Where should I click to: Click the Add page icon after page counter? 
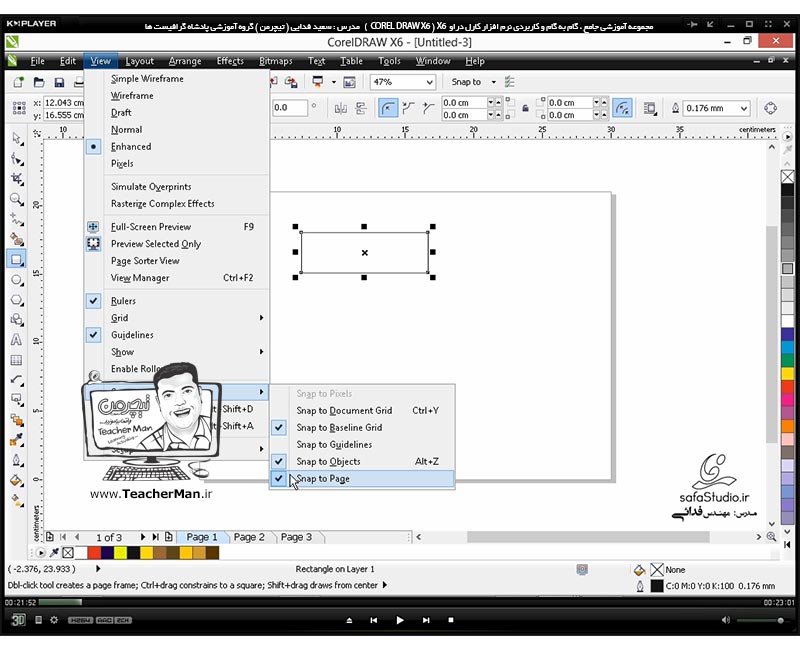coord(168,537)
